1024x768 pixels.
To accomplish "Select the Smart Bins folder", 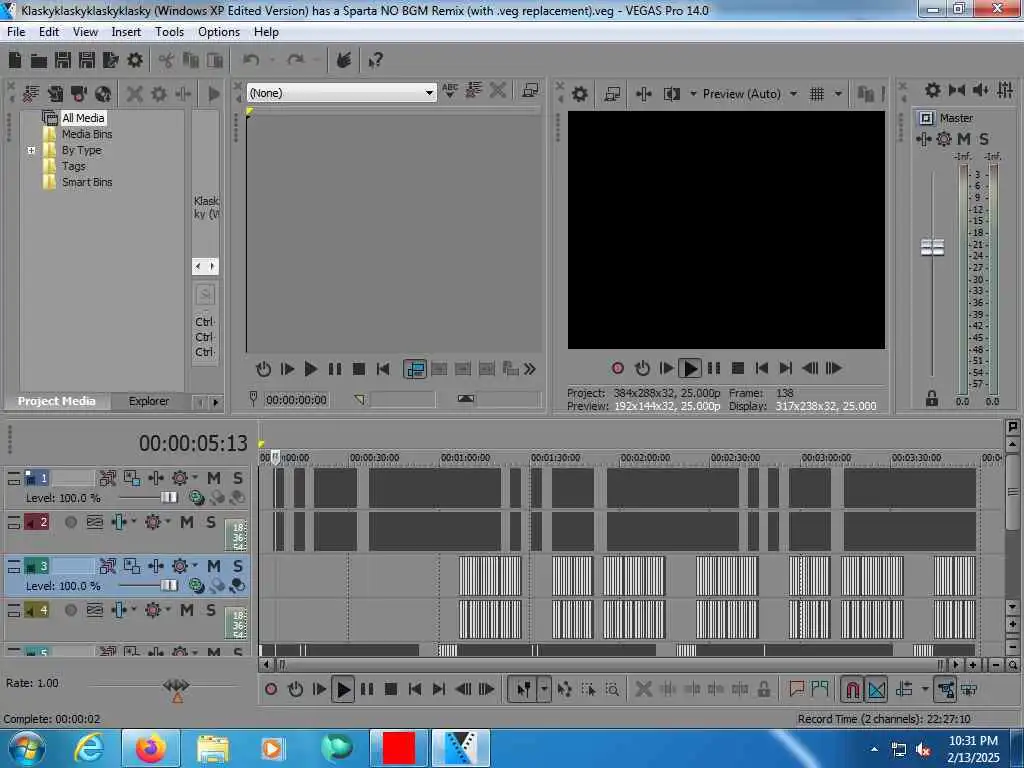I will pos(87,182).
